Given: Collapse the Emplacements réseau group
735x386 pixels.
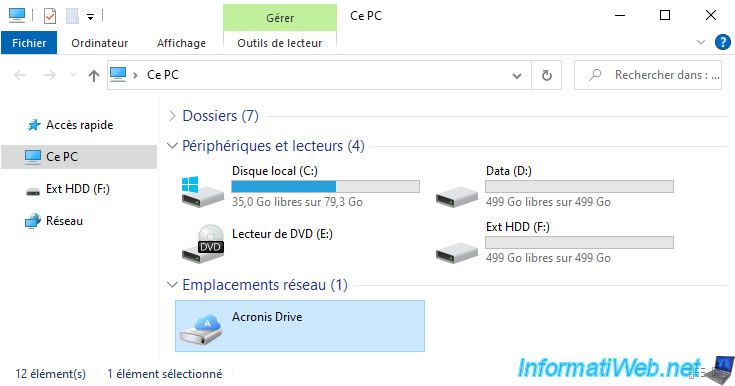Looking at the screenshot, I should click(172, 285).
